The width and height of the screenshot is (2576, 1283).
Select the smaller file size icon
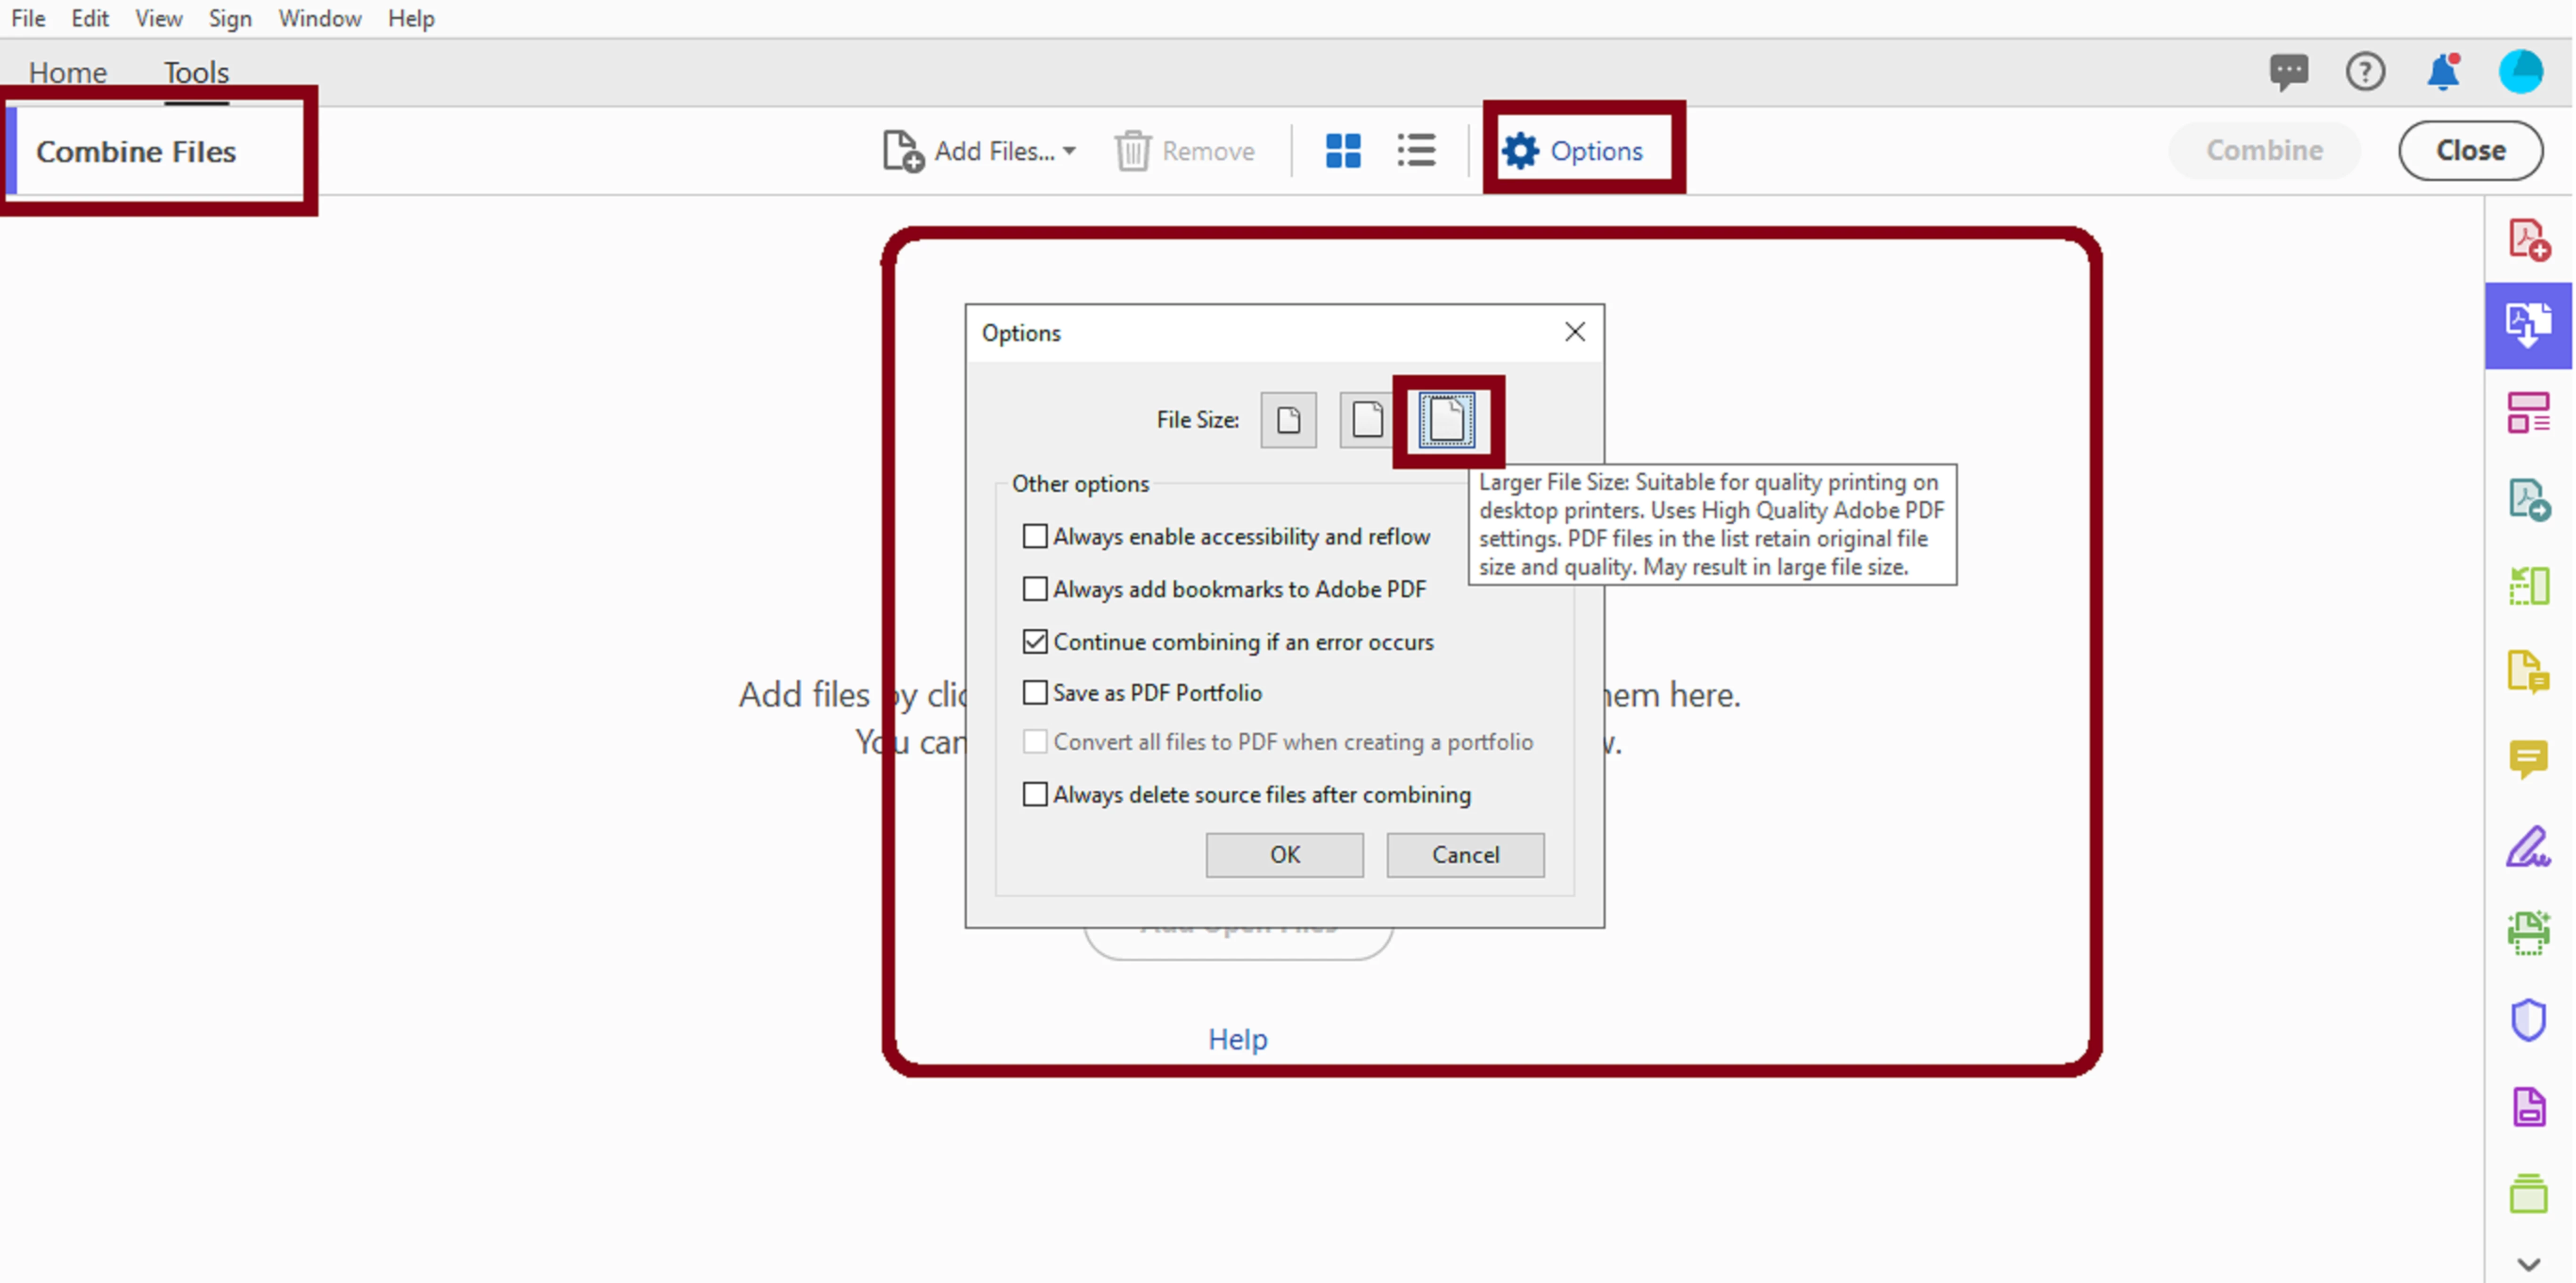point(1288,420)
